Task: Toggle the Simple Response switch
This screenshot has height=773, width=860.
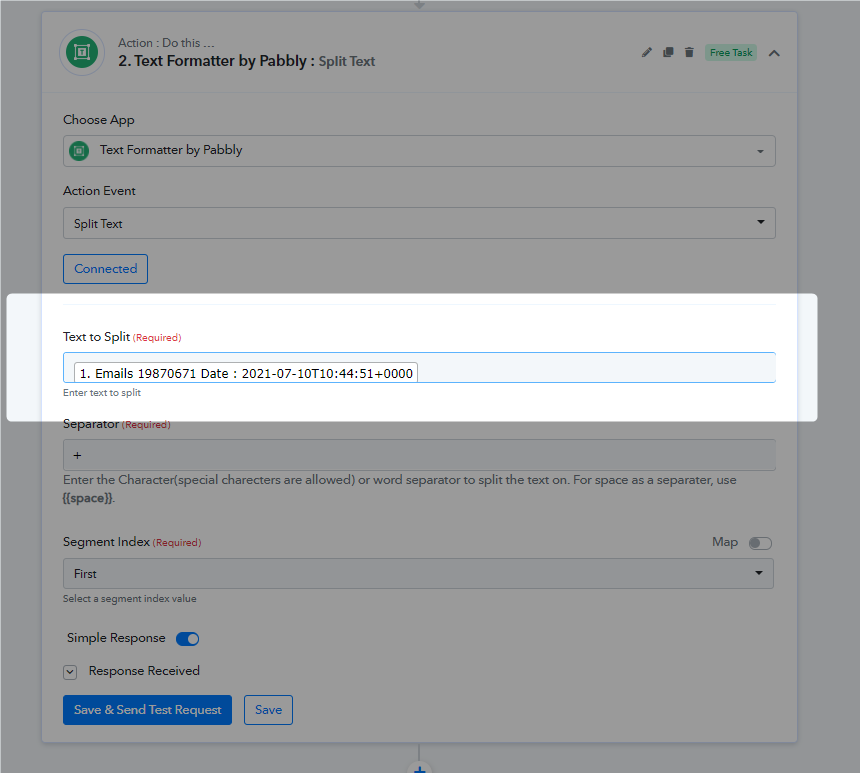Action: (188, 639)
